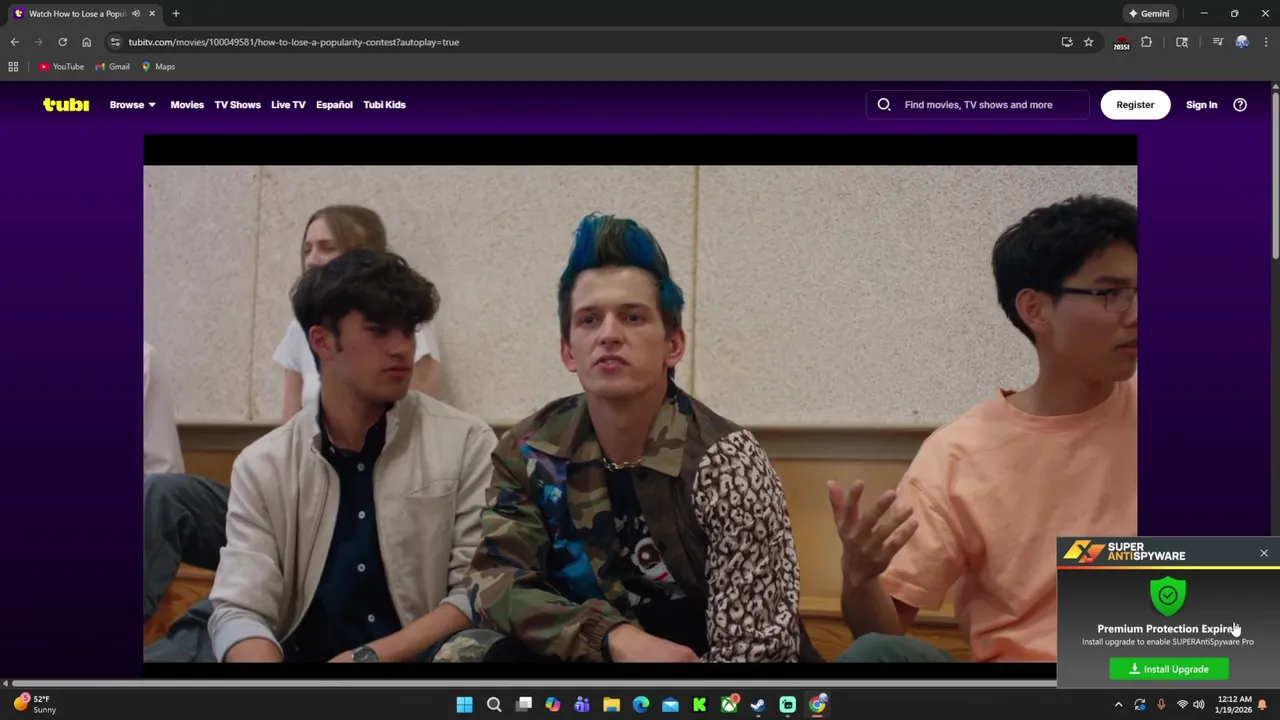Mute the tab using the speaker icon
This screenshot has width=1280, height=720.
(x=136, y=14)
